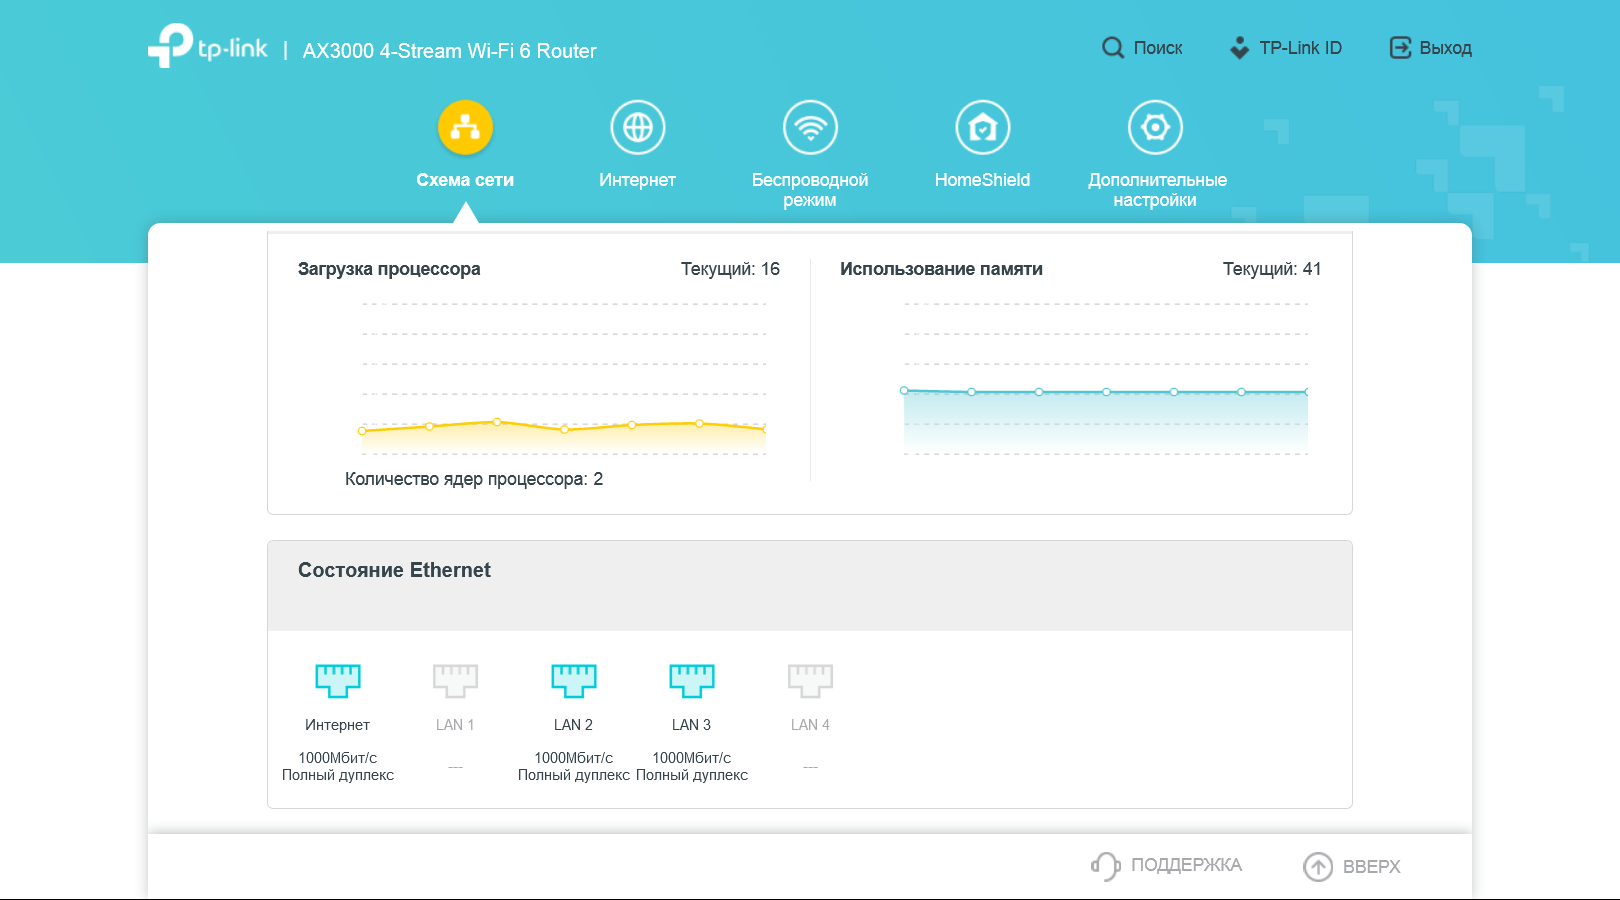Open the Беспроводной режим Wi-Fi icon

pyautogui.click(x=810, y=128)
